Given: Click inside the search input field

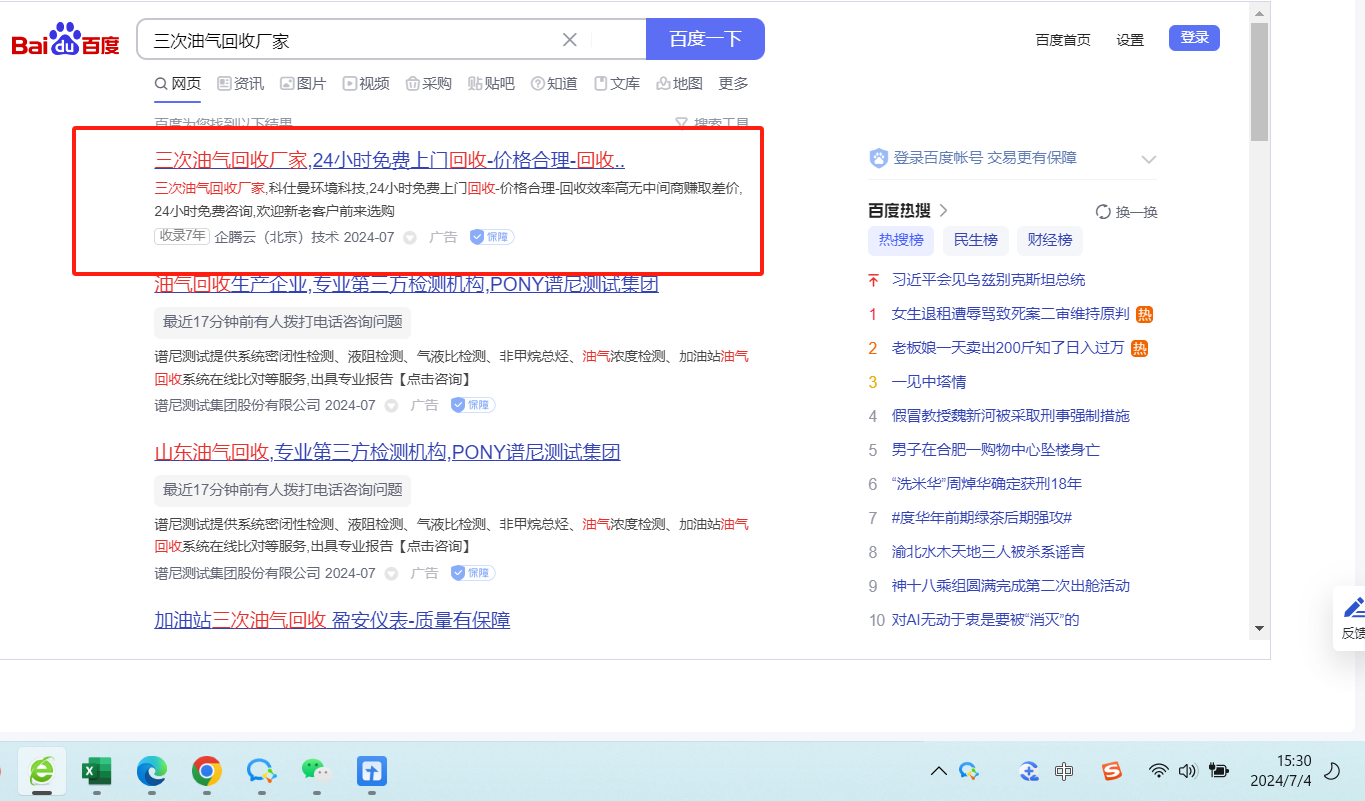Looking at the screenshot, I should click(x=350, y=40).
